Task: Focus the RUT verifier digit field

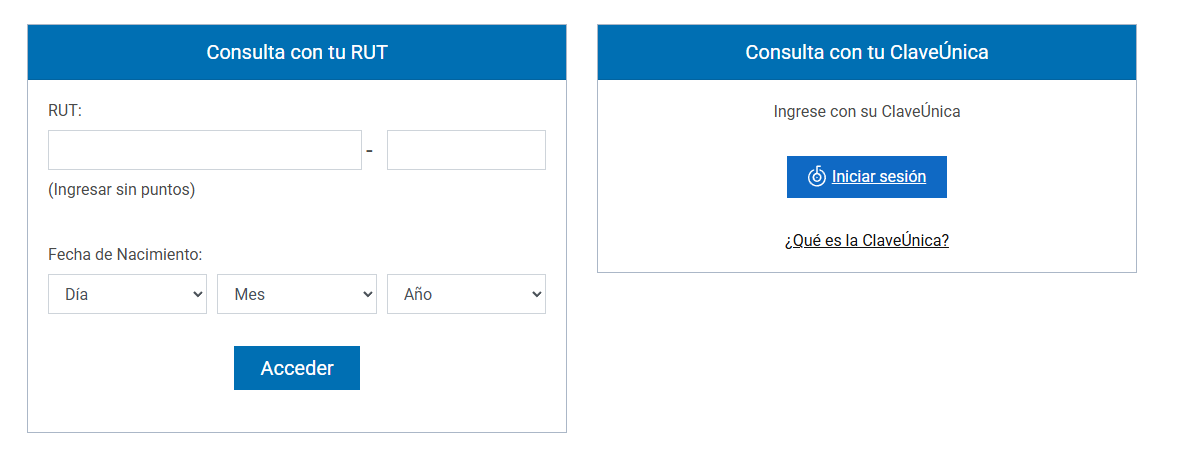Action: (466, 150)
